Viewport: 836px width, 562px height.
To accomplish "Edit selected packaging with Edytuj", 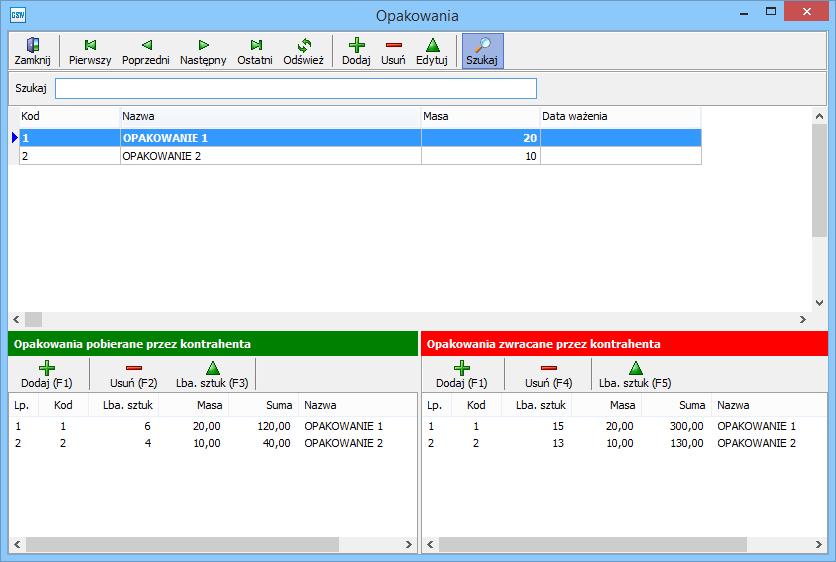I will [x=432, y=51].
